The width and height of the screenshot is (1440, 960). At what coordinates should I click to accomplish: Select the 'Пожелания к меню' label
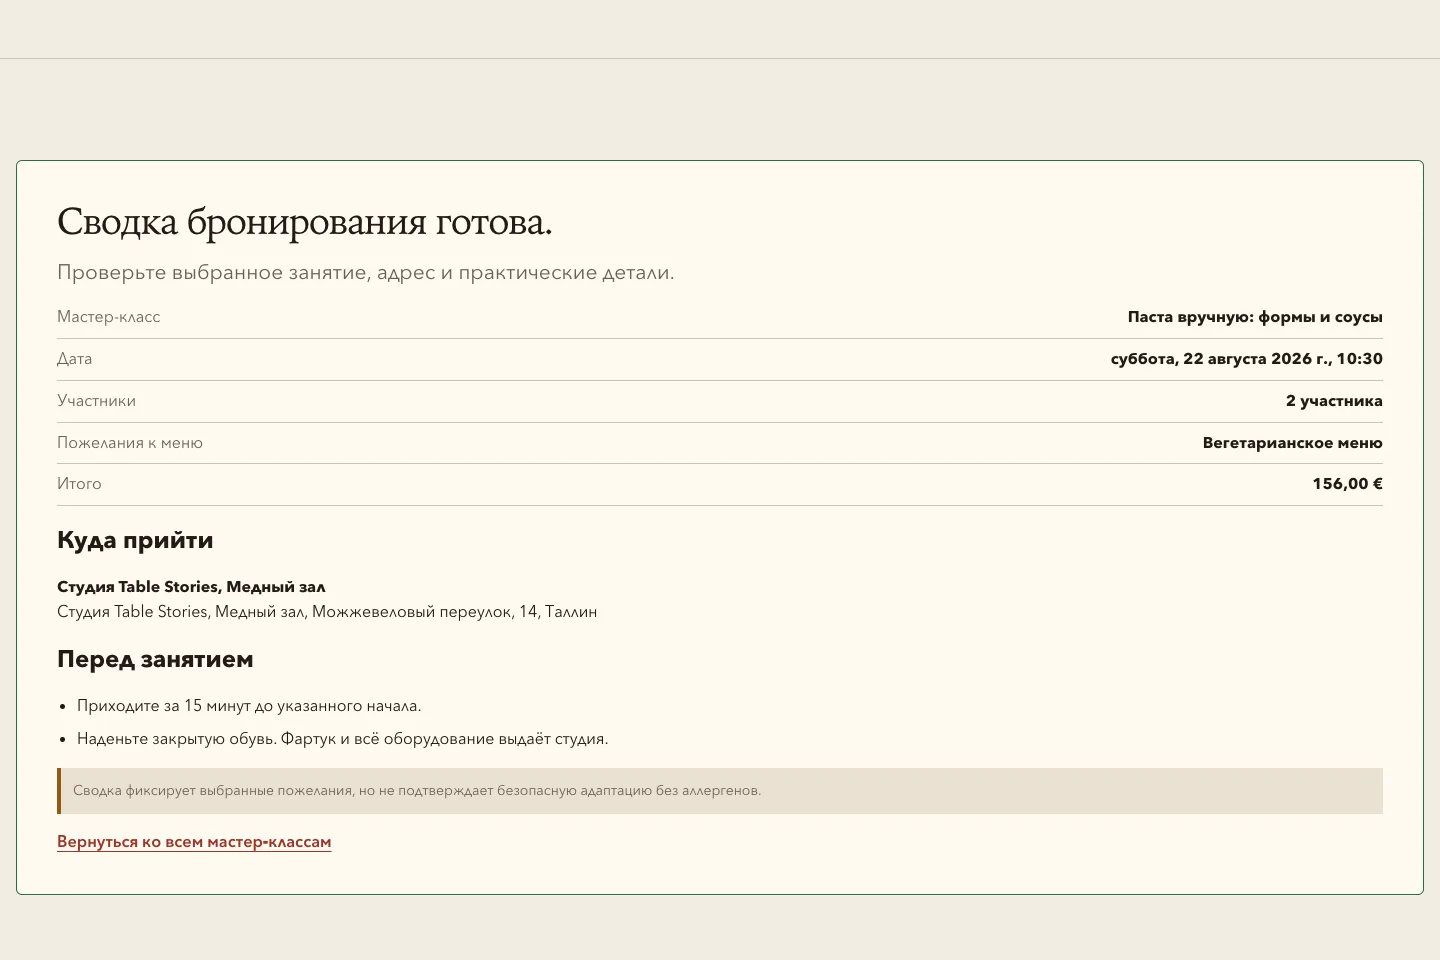point(130,443)
